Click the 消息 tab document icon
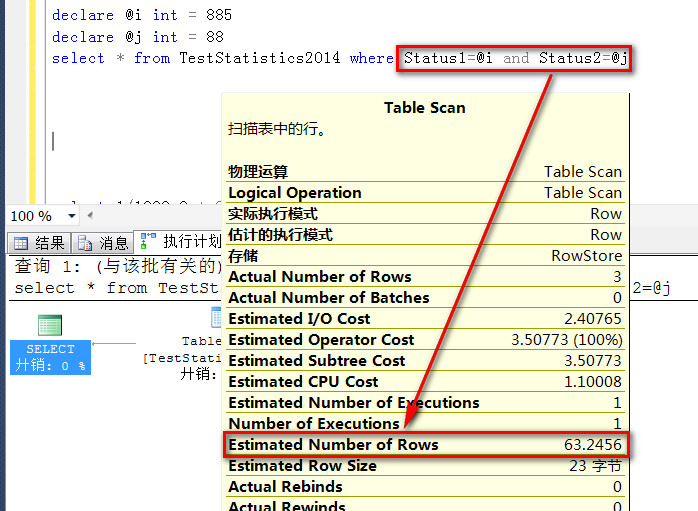Viewport: 698px width, 511px height. (x=85, y=243)
